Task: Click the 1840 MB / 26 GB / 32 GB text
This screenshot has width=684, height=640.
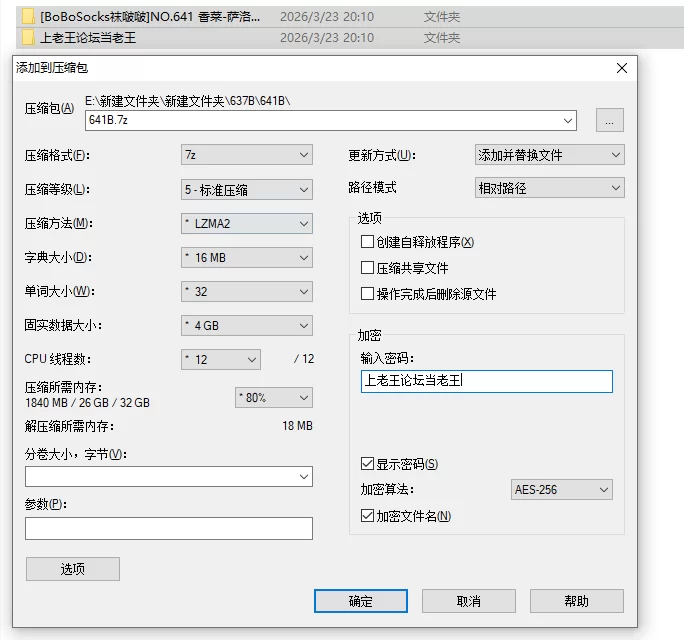Action: [x=87, y=403]
